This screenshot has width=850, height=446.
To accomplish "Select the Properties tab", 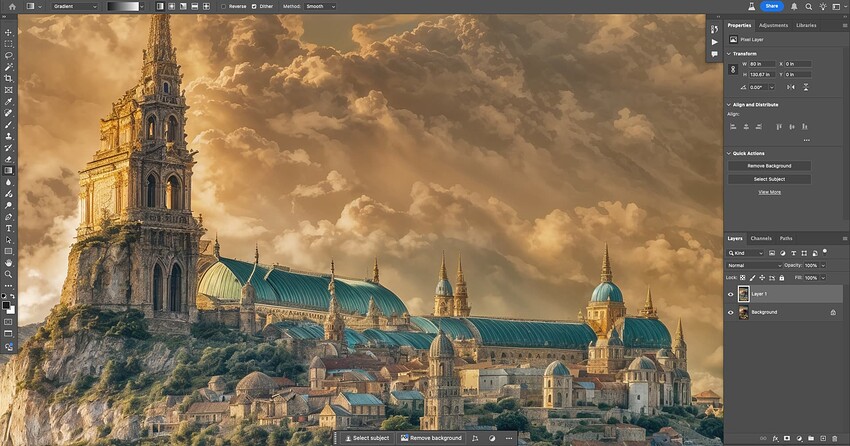I will 739,25.
